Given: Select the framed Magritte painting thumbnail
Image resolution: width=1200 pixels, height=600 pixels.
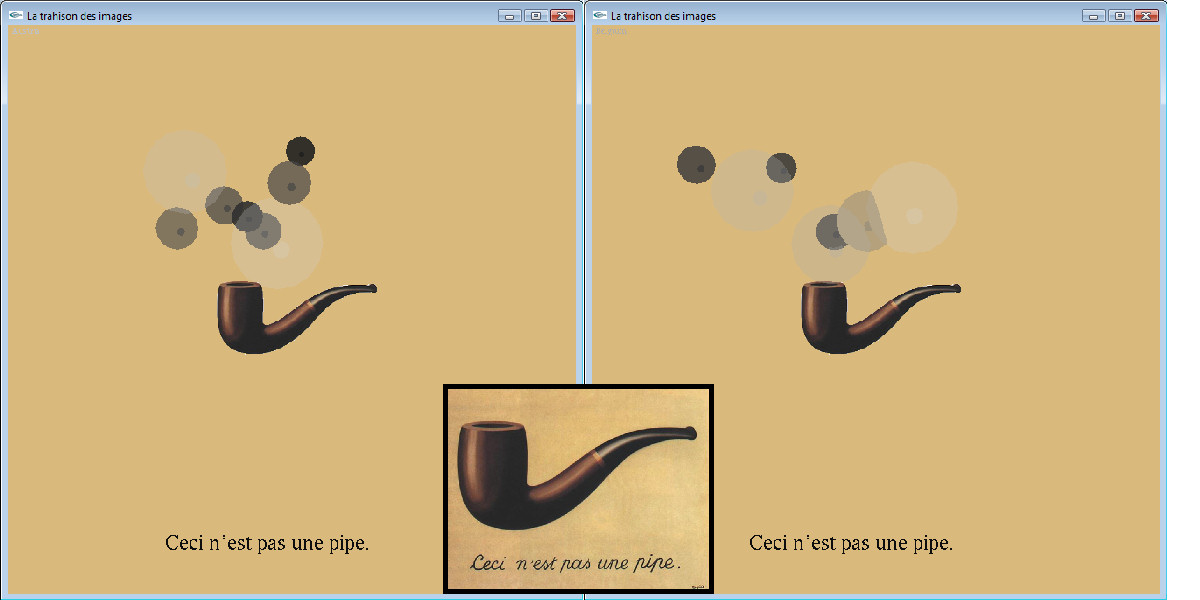Looking at the screenshot, I should pos(578,489).
